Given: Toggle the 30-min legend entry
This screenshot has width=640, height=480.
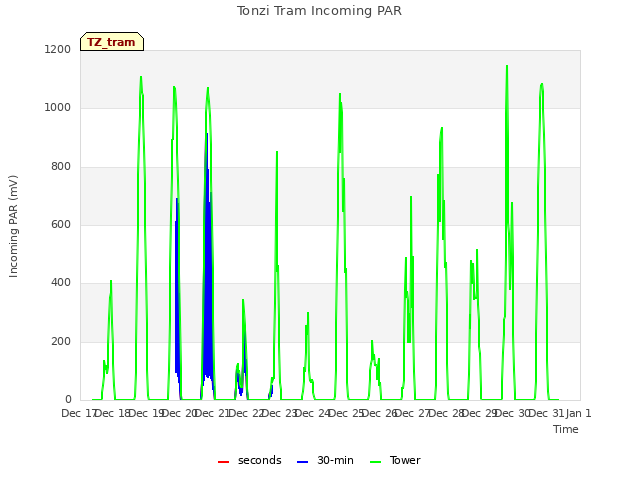Looking at the screenshot, I should (325, 460).
